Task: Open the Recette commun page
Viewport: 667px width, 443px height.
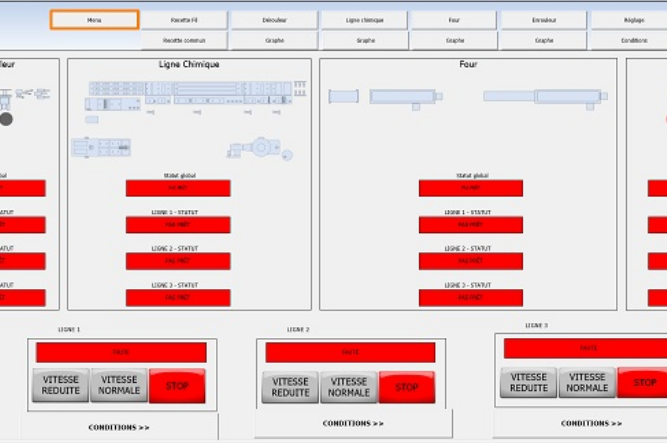Action: [x=185, y=41]
